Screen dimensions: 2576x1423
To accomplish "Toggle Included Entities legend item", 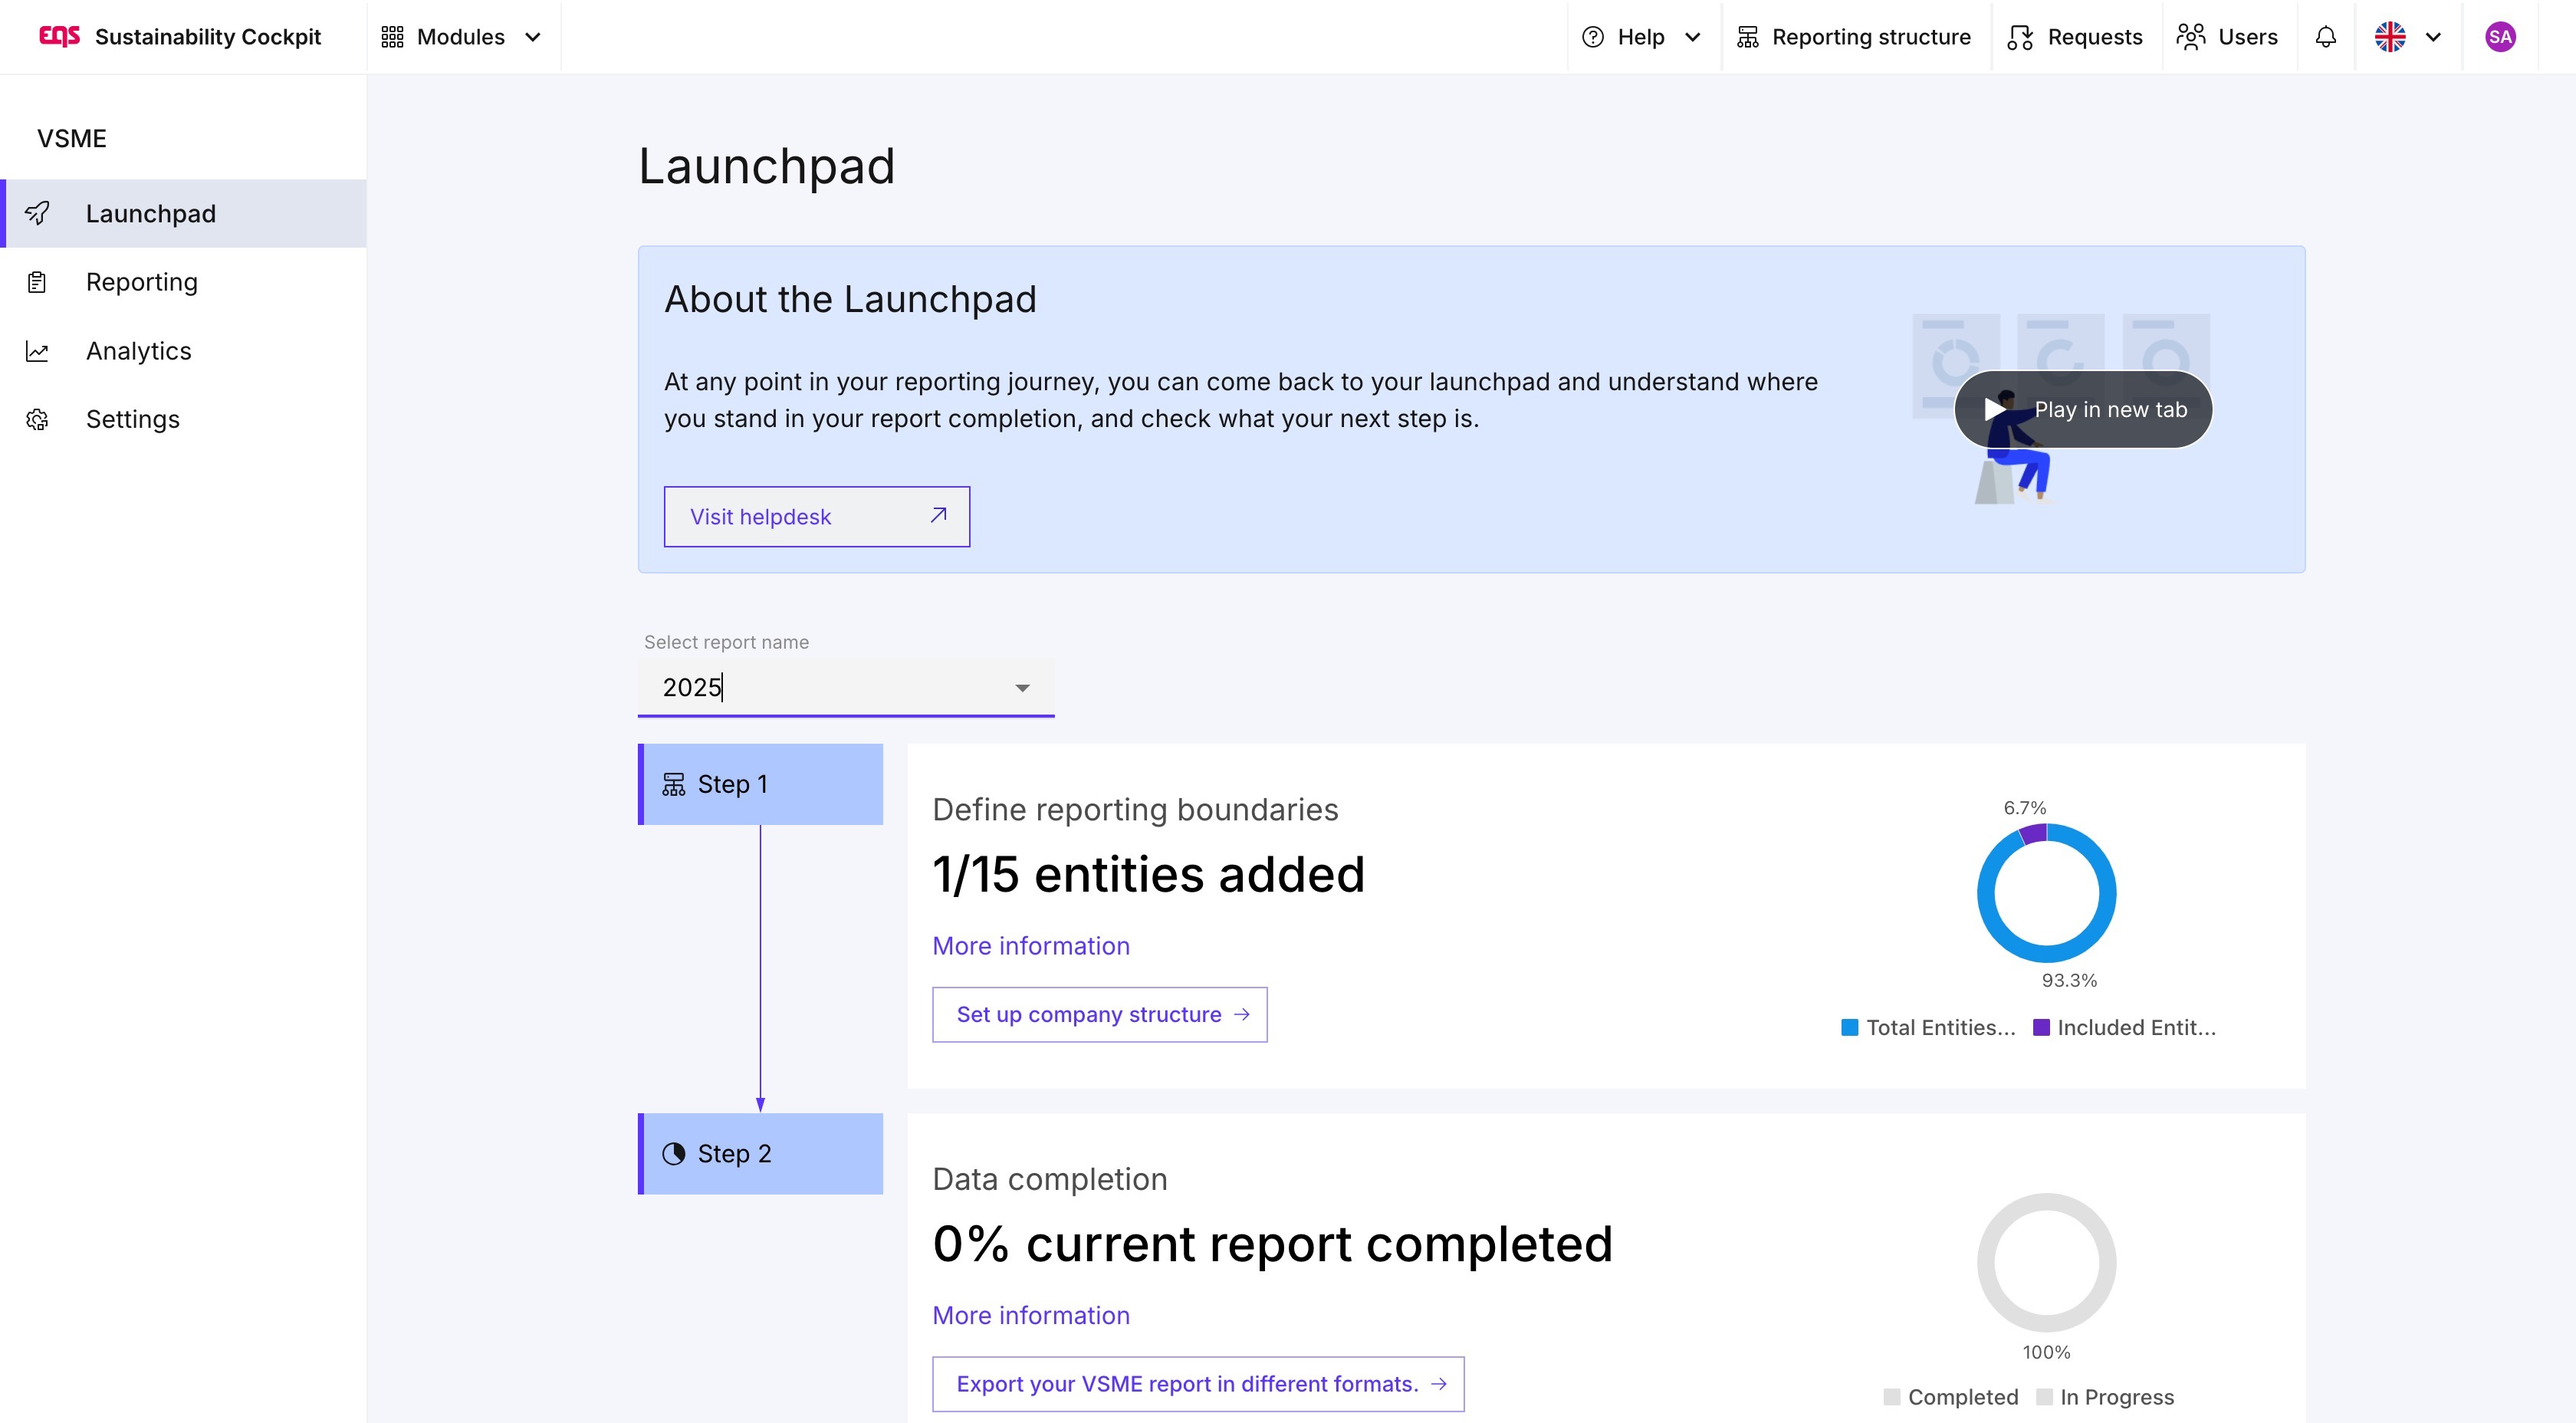I will tap(2124, 1027).
